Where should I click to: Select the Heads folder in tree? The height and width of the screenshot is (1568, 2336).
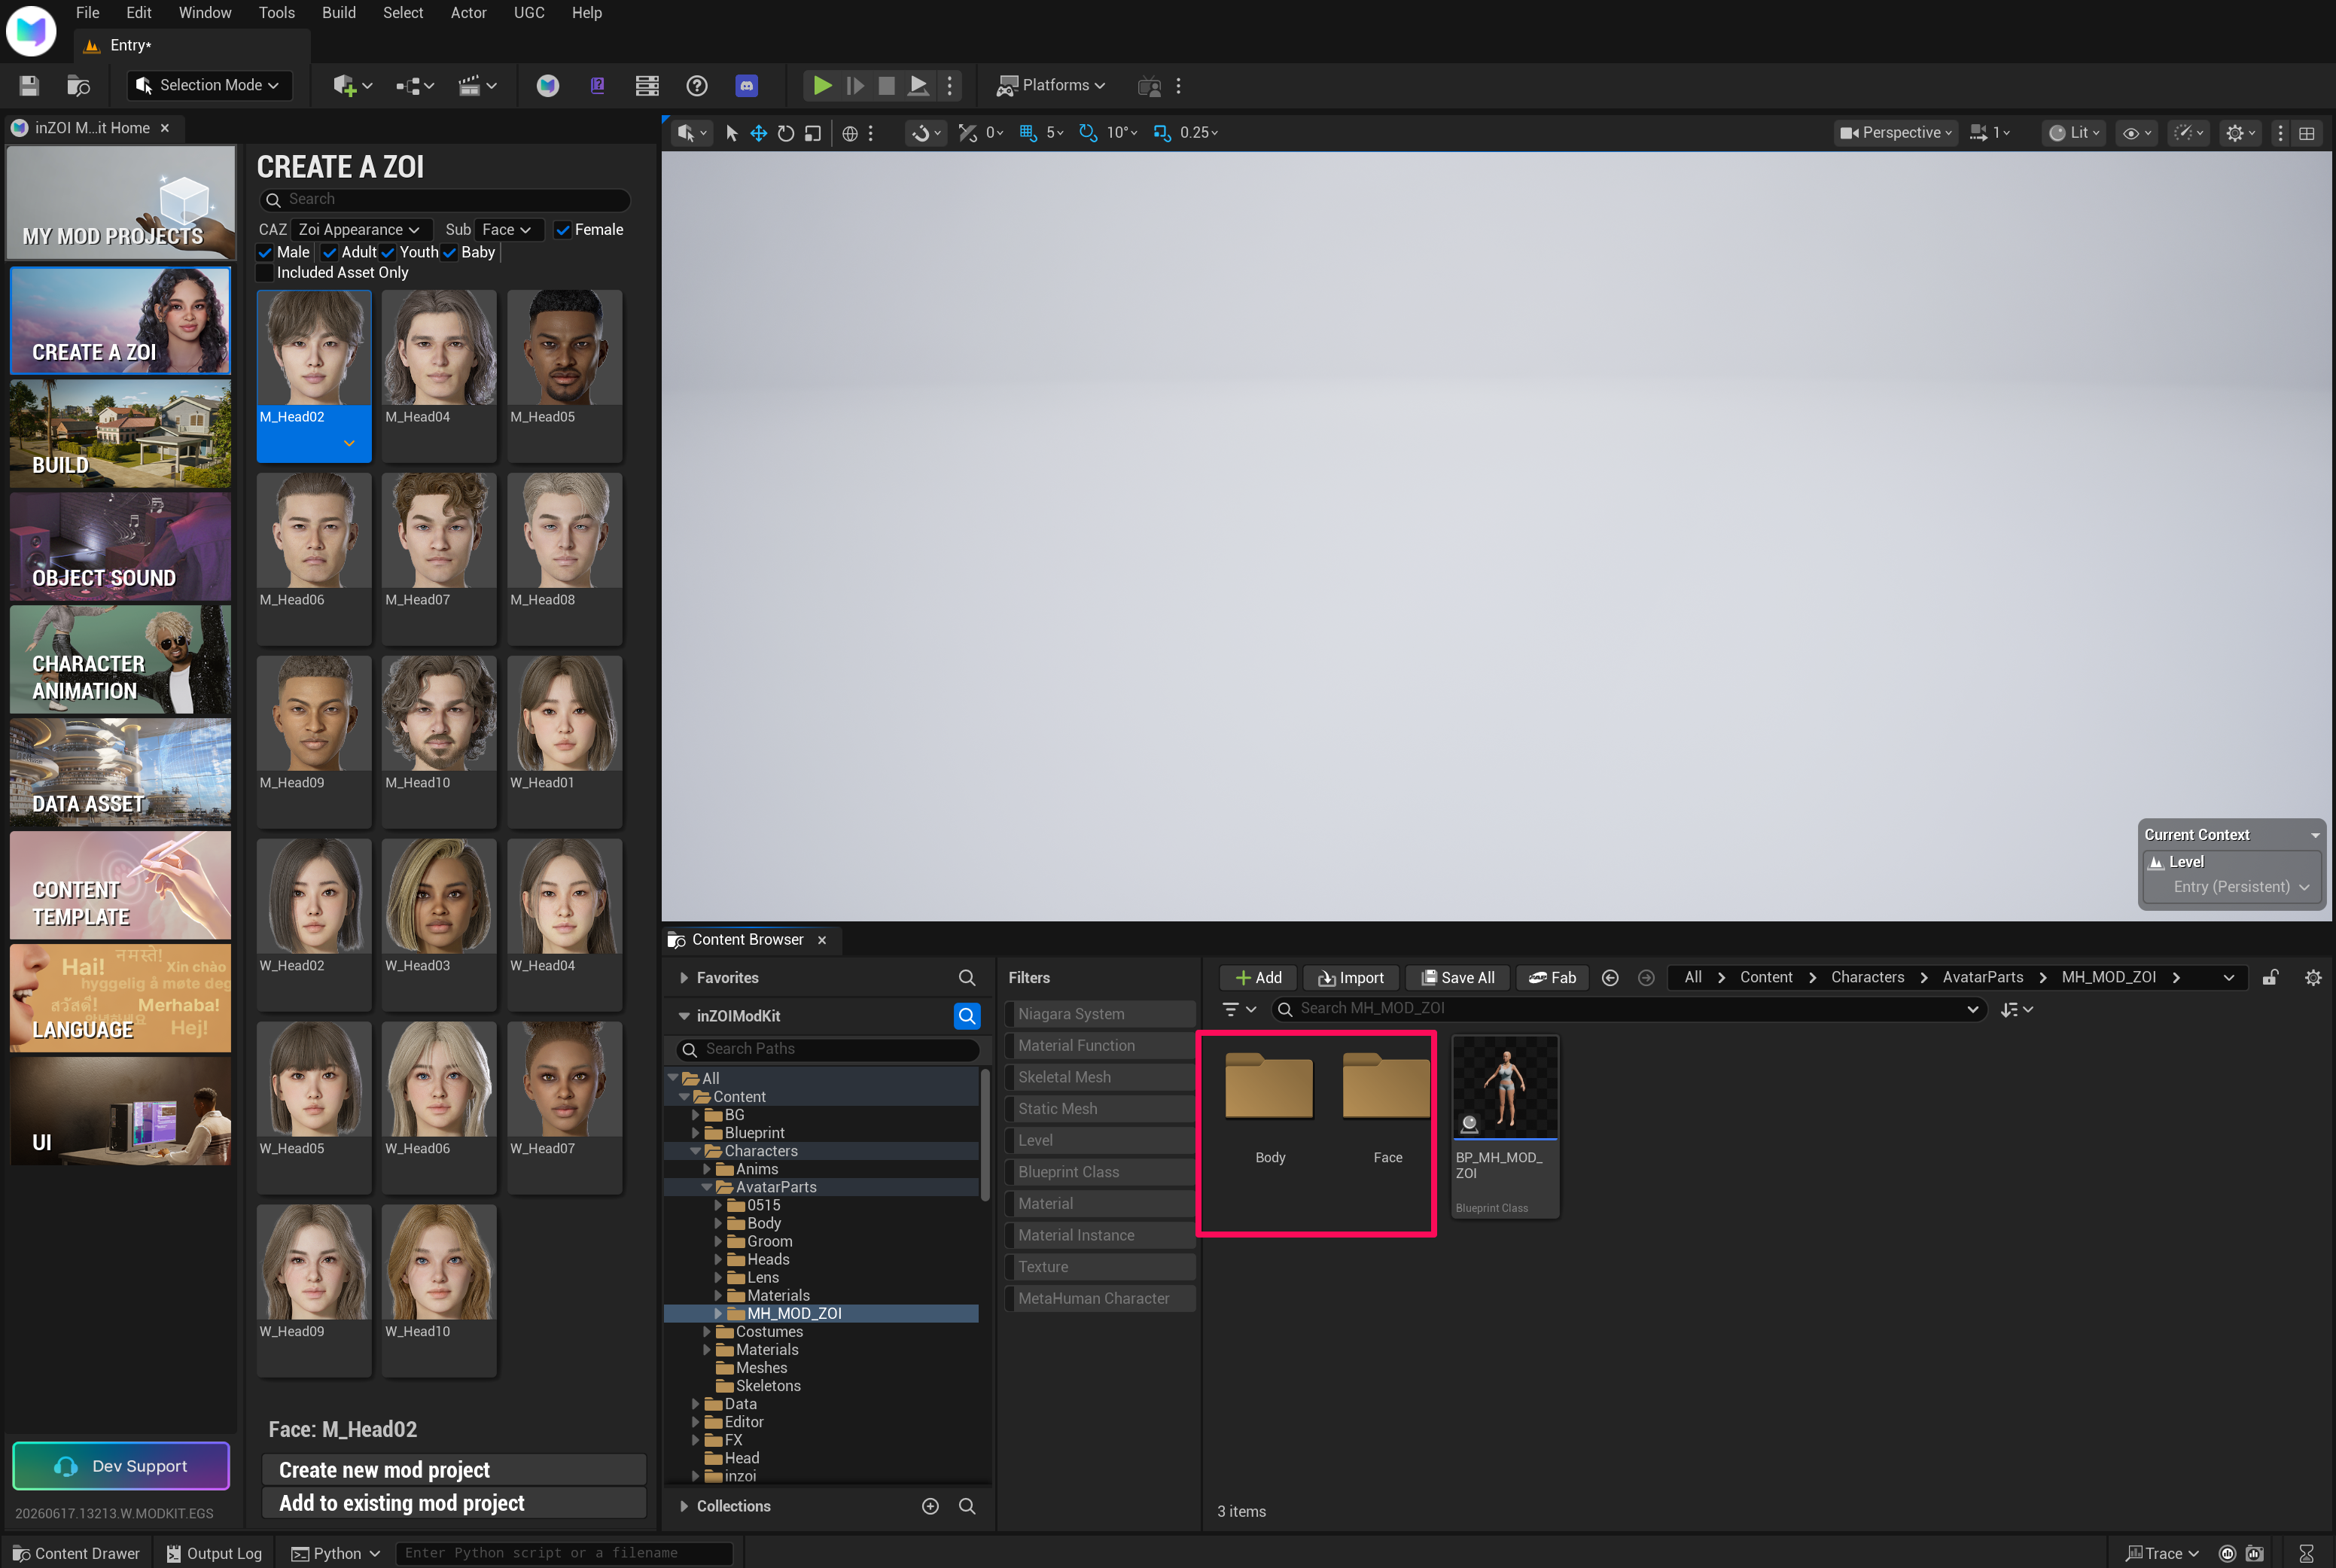767,1260
